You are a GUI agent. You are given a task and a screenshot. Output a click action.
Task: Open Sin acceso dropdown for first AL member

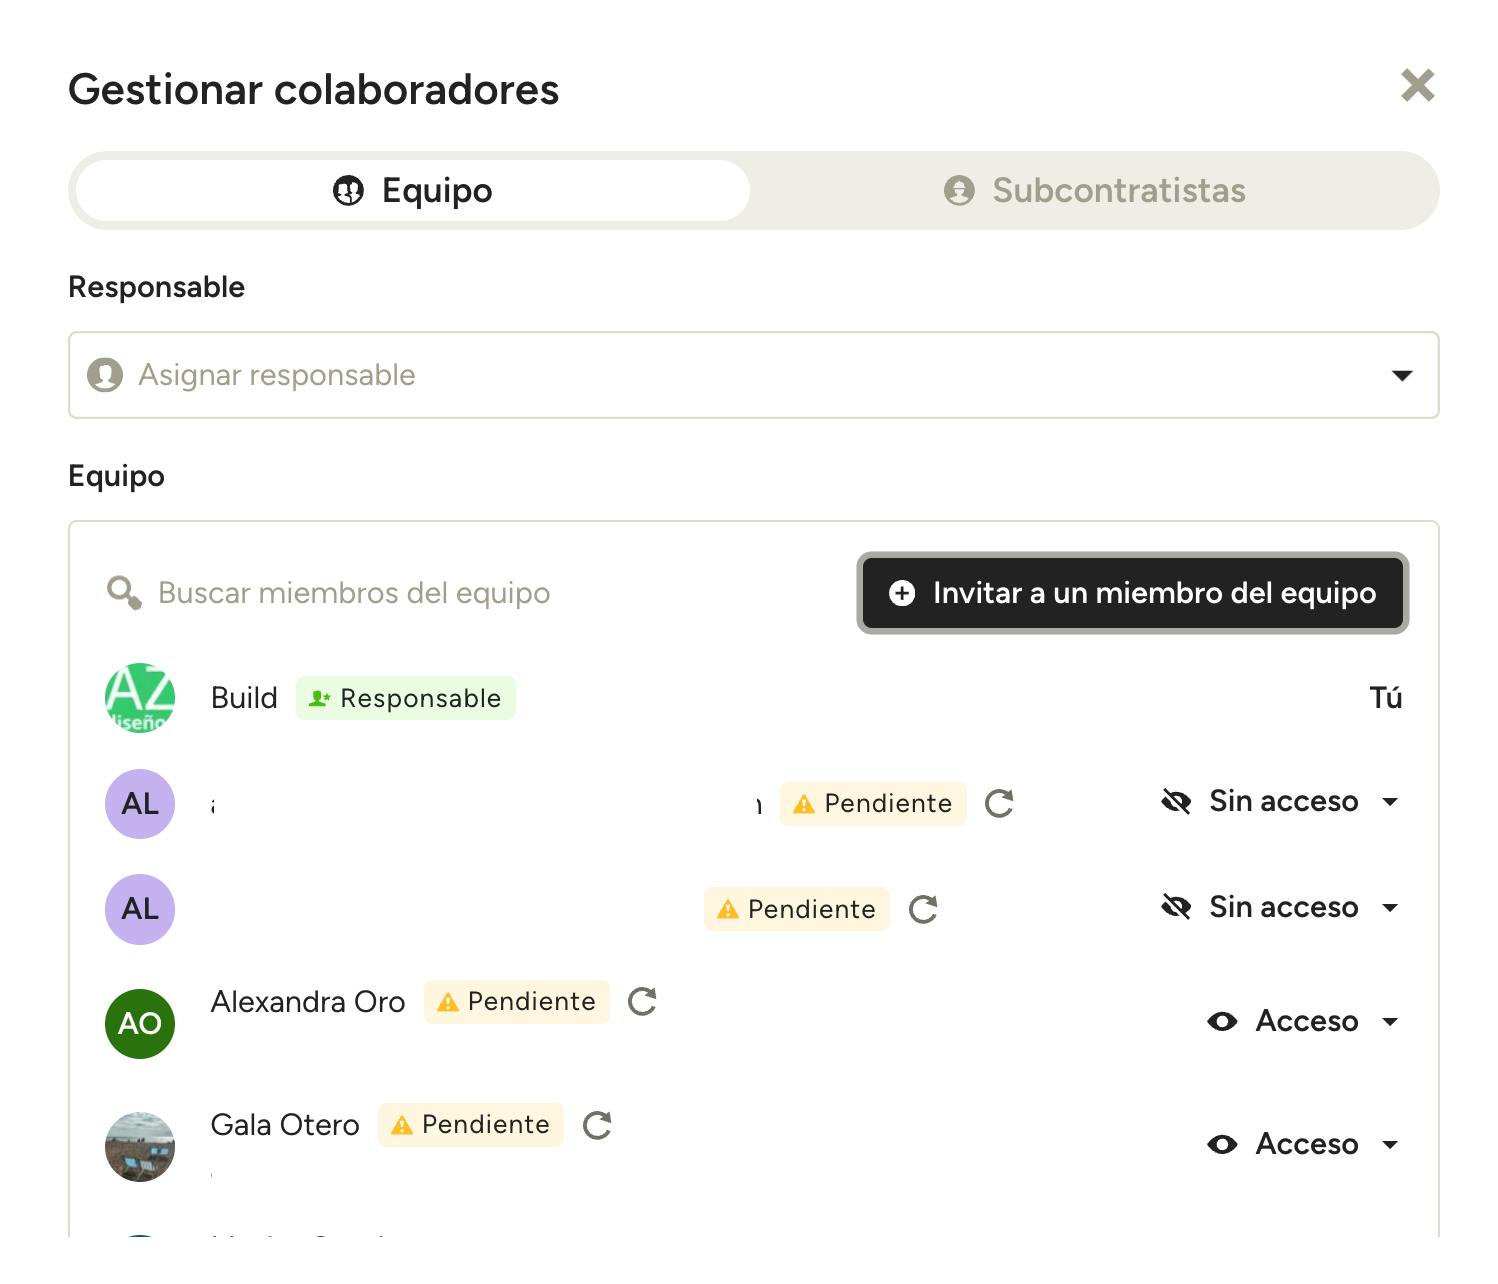[1389, 801]
